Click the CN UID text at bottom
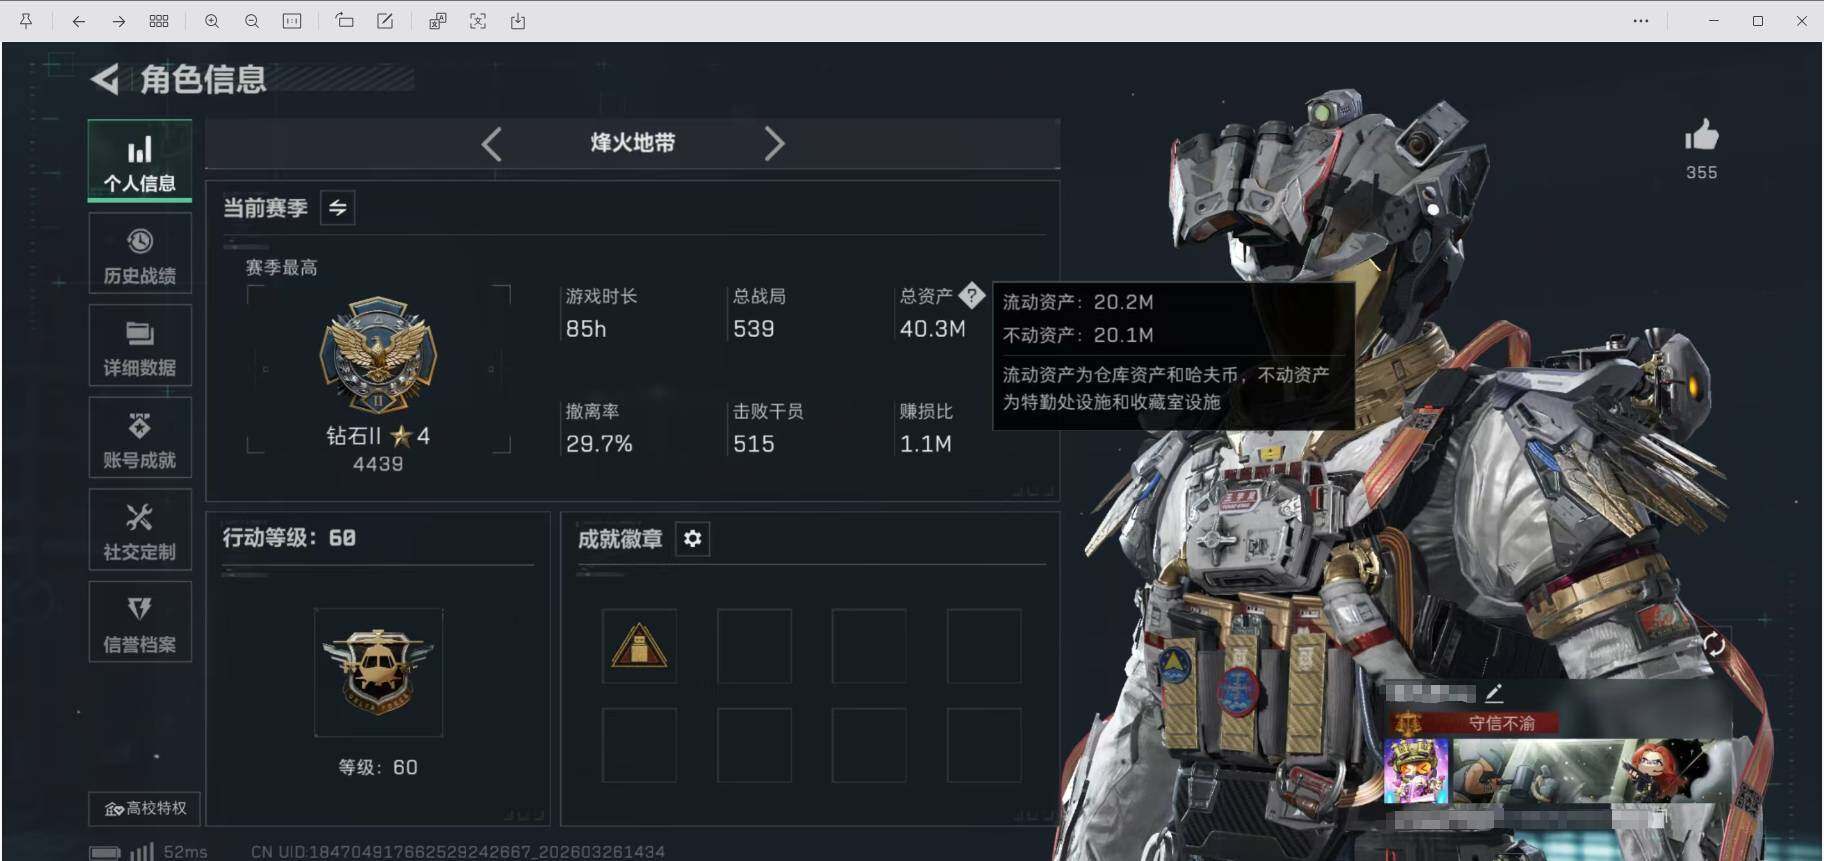1824x861 pixels. point(458,852)
